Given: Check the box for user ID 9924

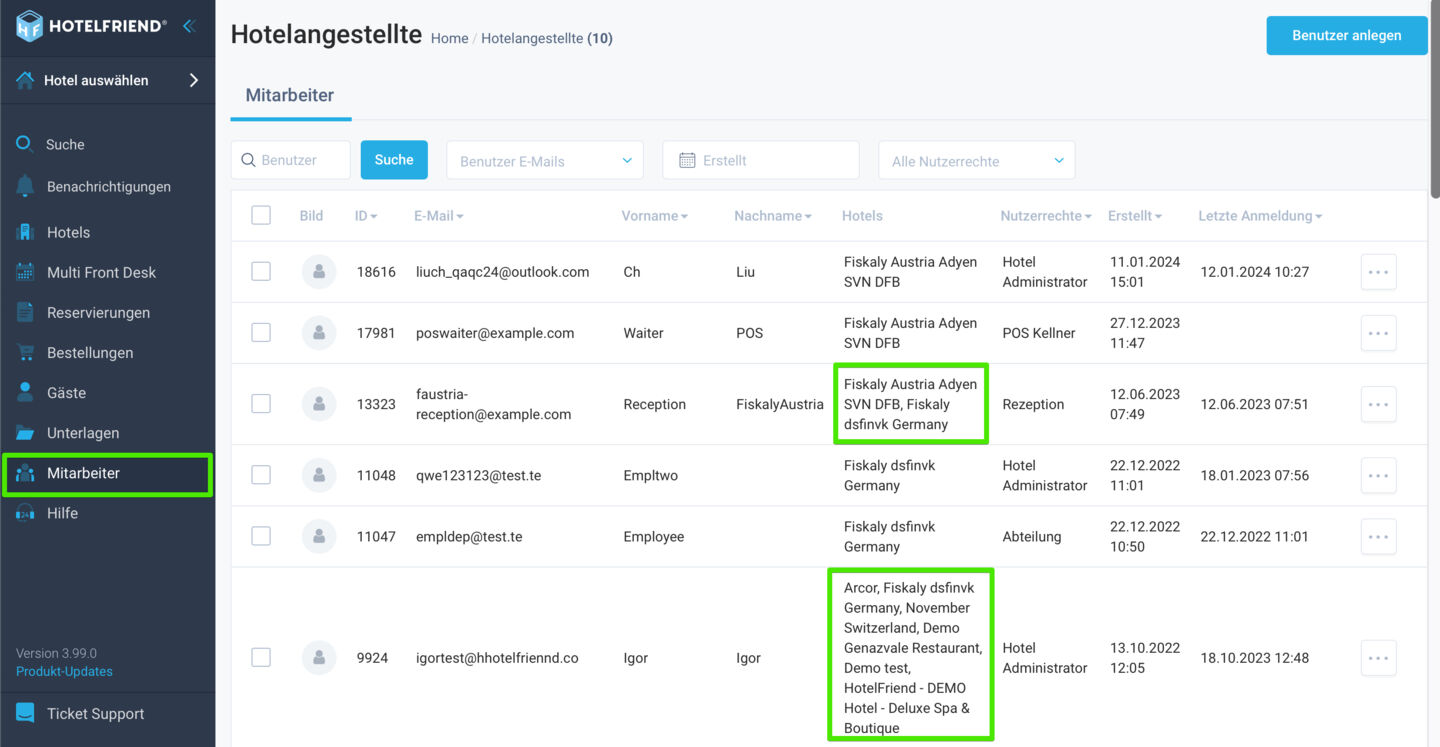Looking at the screenshot, I should click(261, 658).
